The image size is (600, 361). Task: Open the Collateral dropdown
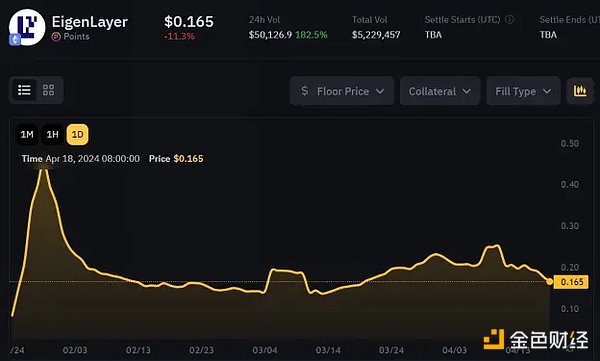point(440,91)
